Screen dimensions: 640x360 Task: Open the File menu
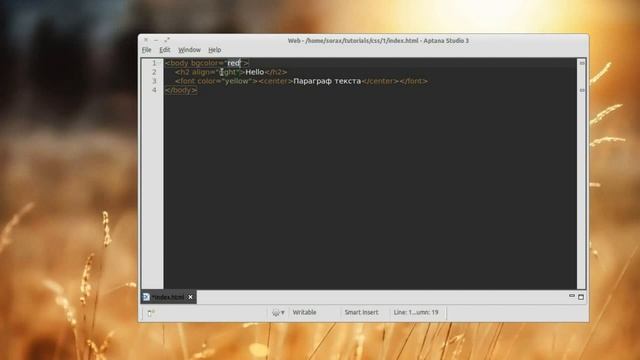point(147,50)
